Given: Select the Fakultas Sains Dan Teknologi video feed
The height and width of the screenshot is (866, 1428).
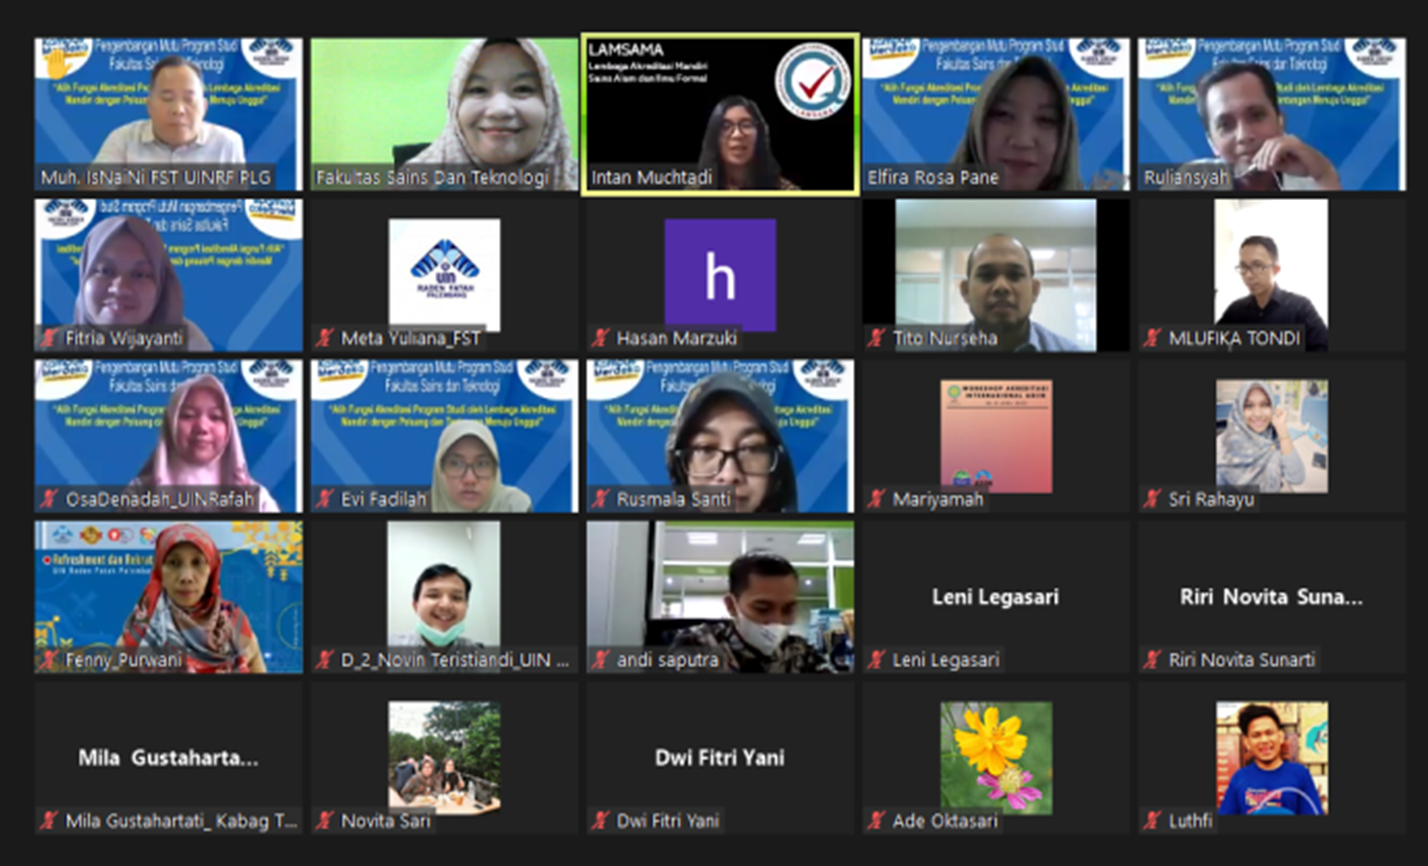Looking at the screenshot, I should pos(444,114).
